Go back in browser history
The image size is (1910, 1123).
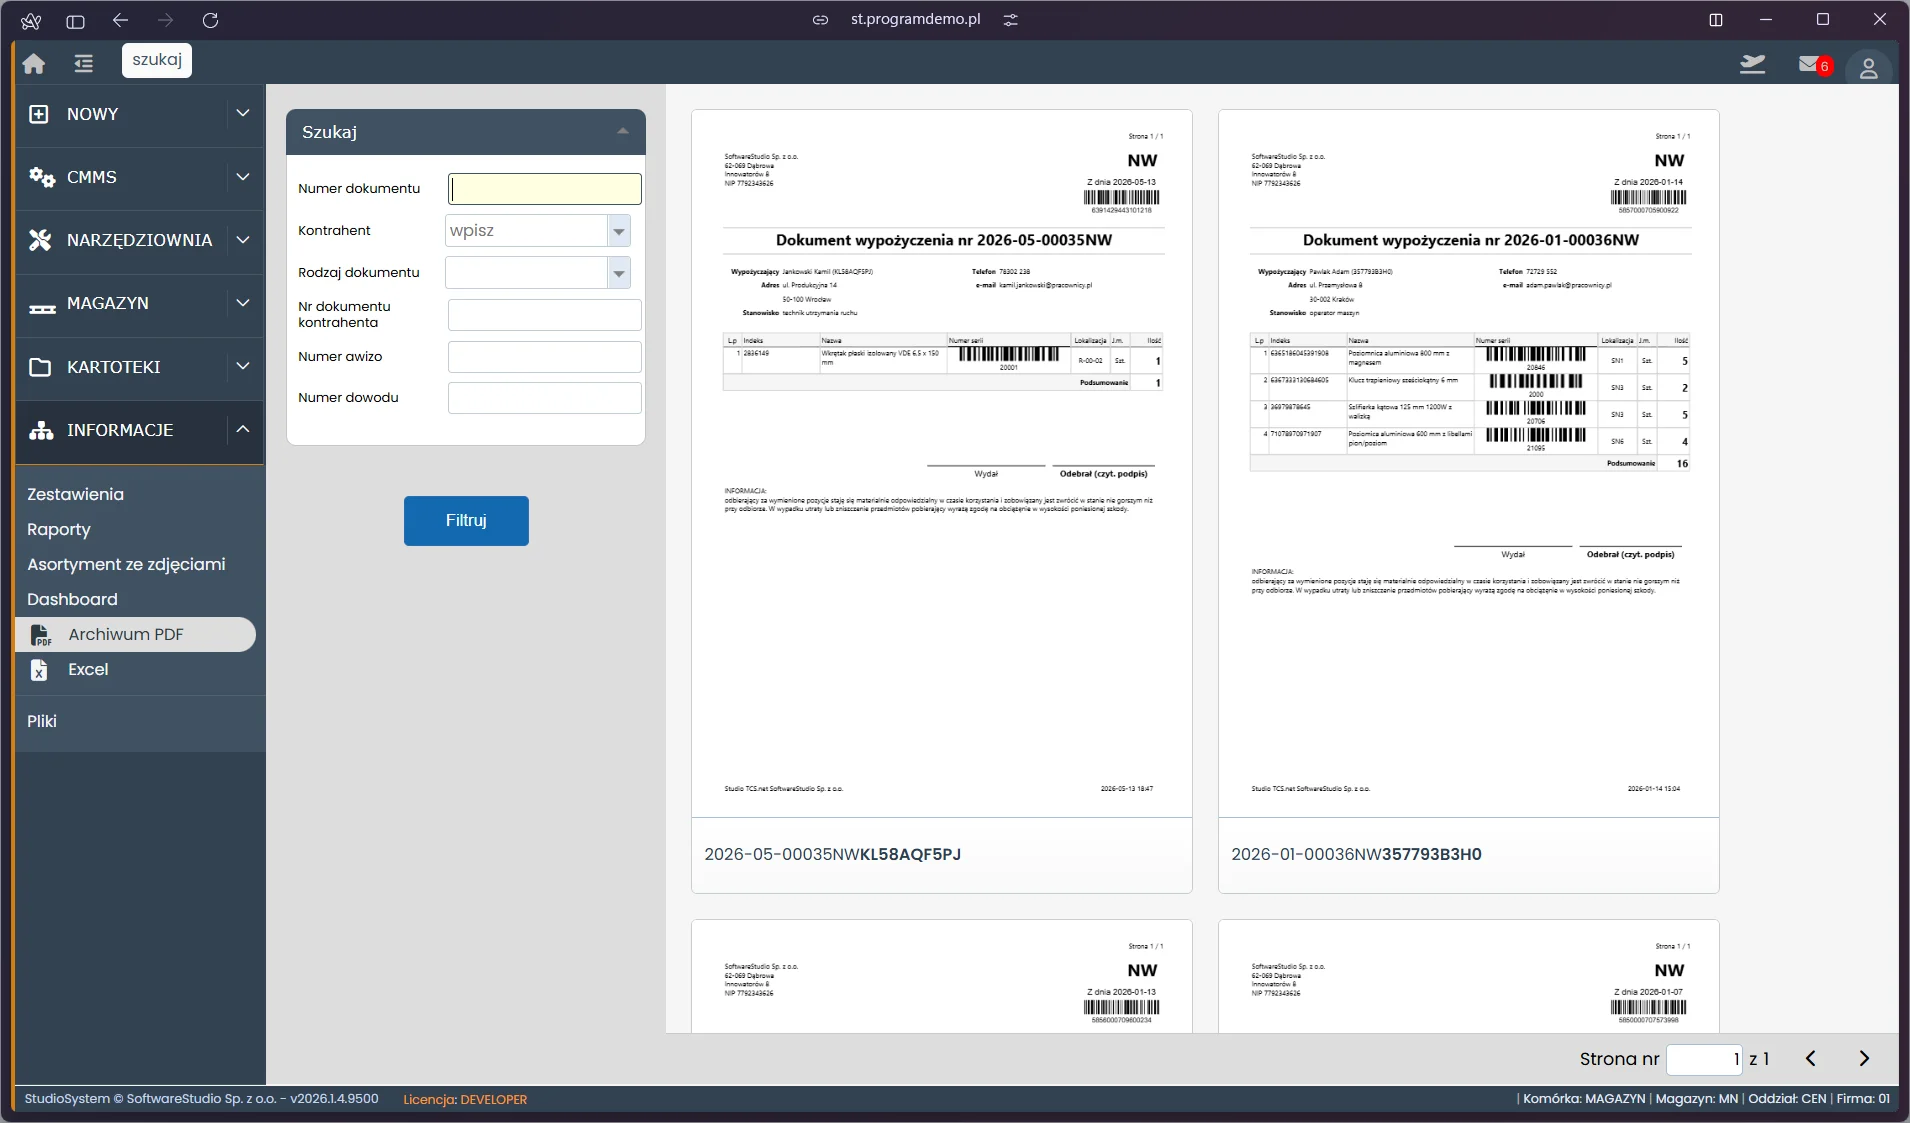click(120, 20)
